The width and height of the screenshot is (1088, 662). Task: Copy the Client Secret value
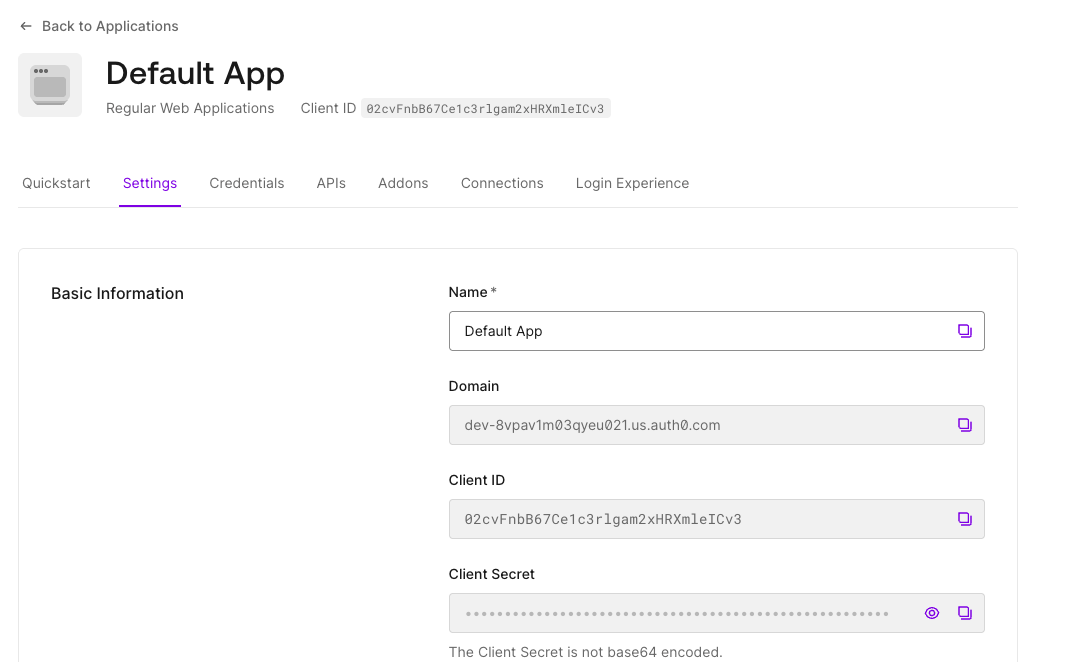coord(964,613)
